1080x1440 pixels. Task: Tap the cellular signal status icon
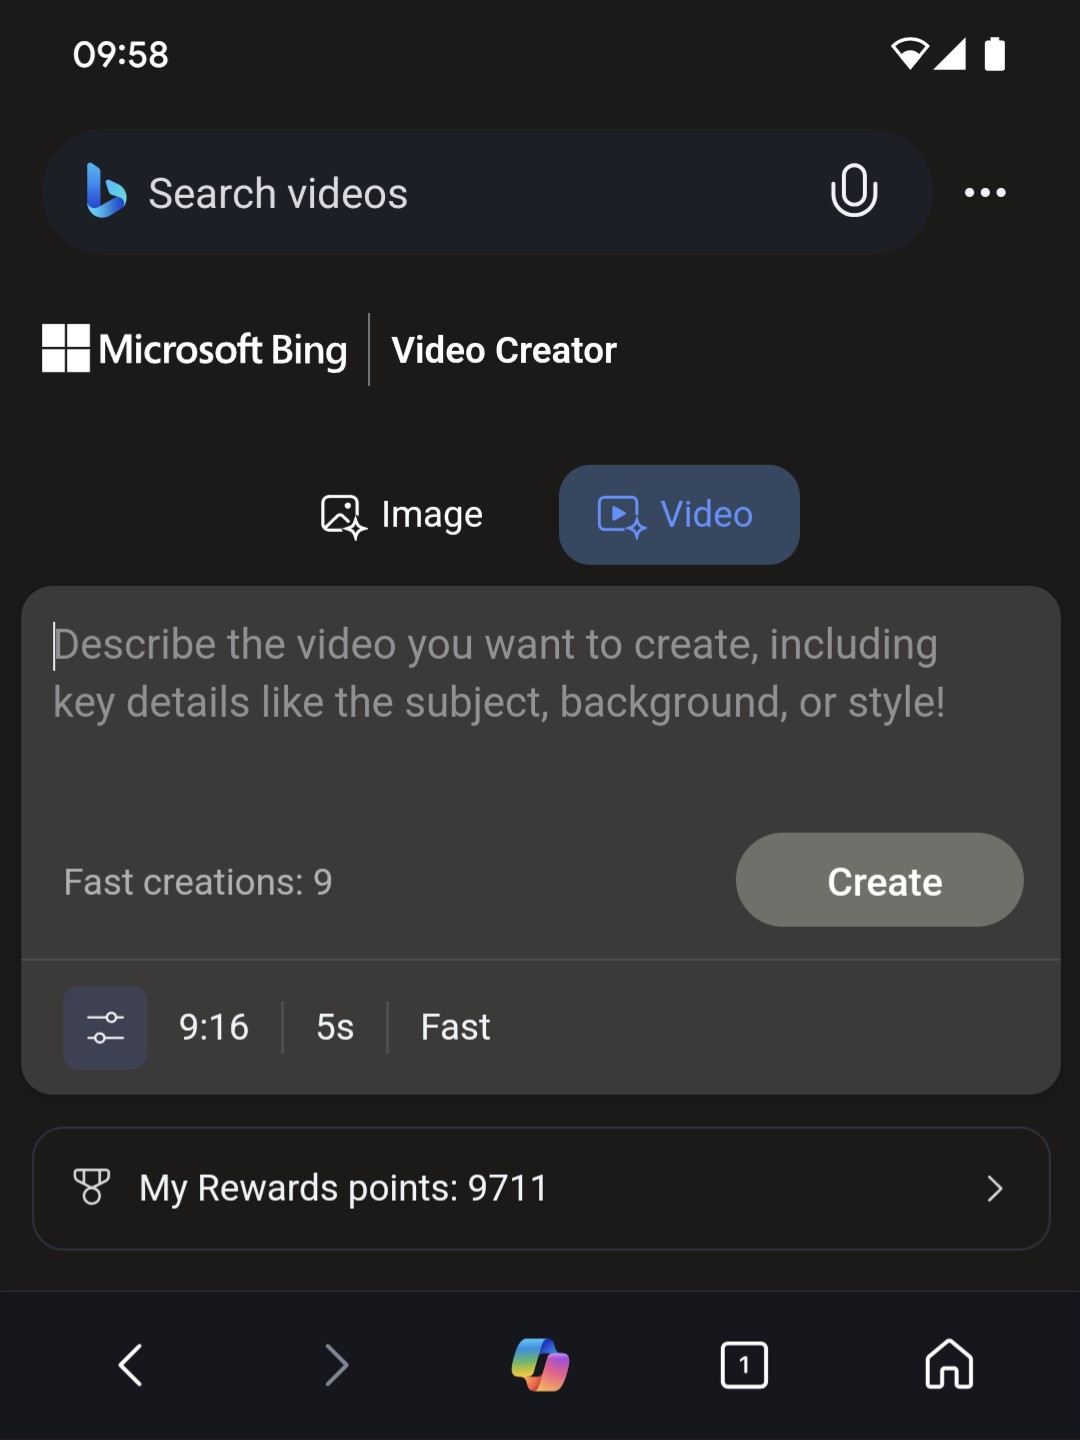tap(950, 54)
